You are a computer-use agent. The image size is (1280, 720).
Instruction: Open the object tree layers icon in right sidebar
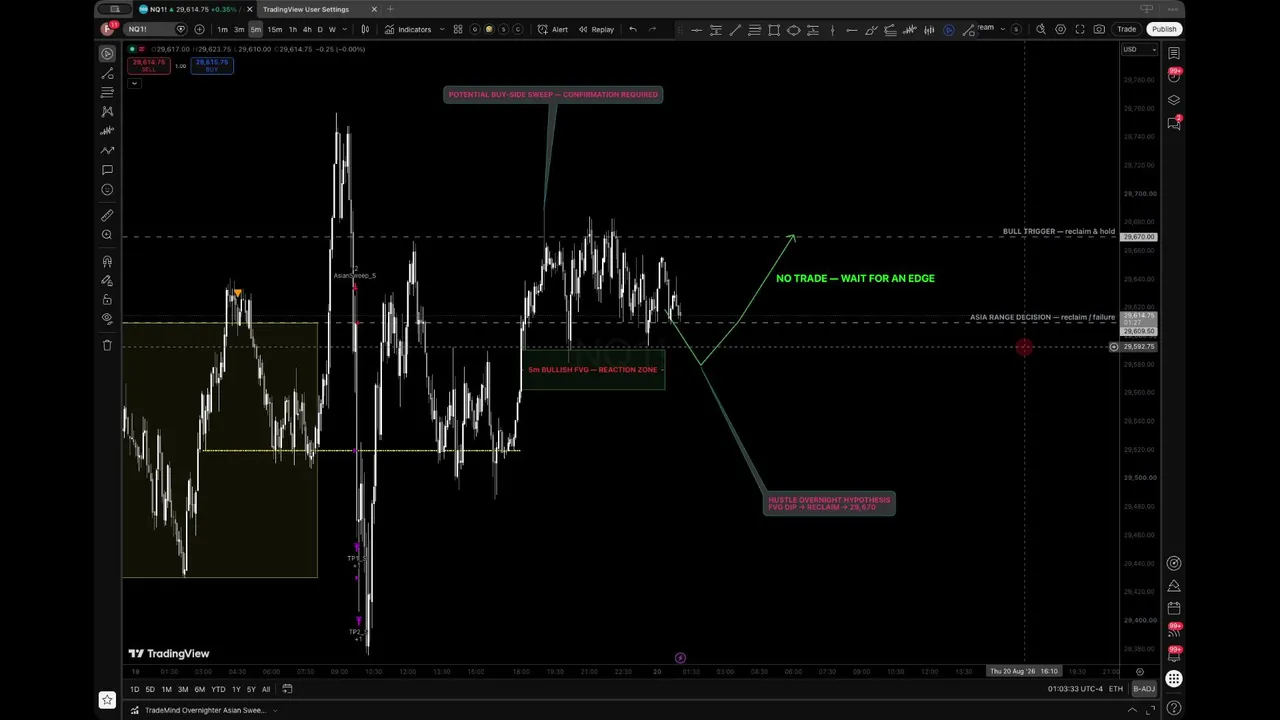[1174, 100]
